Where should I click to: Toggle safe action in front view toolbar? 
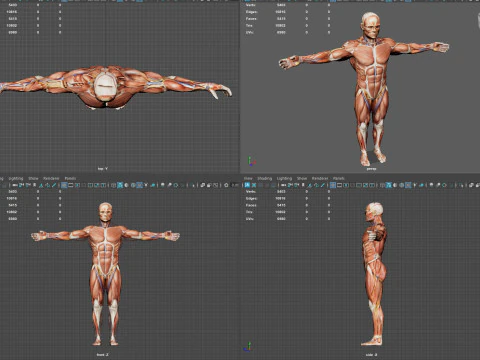[x=97, y=185]
